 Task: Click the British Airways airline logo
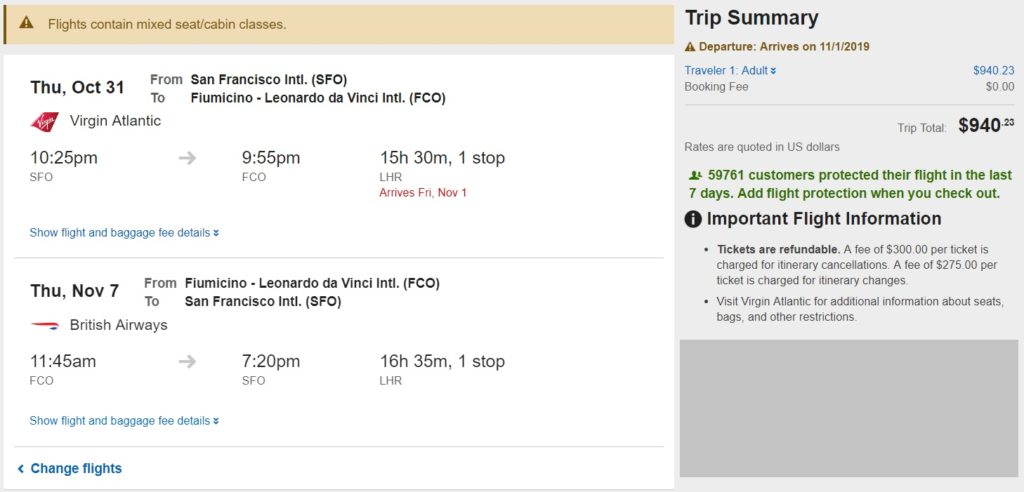pyautogui.click(x=44, y=325)
